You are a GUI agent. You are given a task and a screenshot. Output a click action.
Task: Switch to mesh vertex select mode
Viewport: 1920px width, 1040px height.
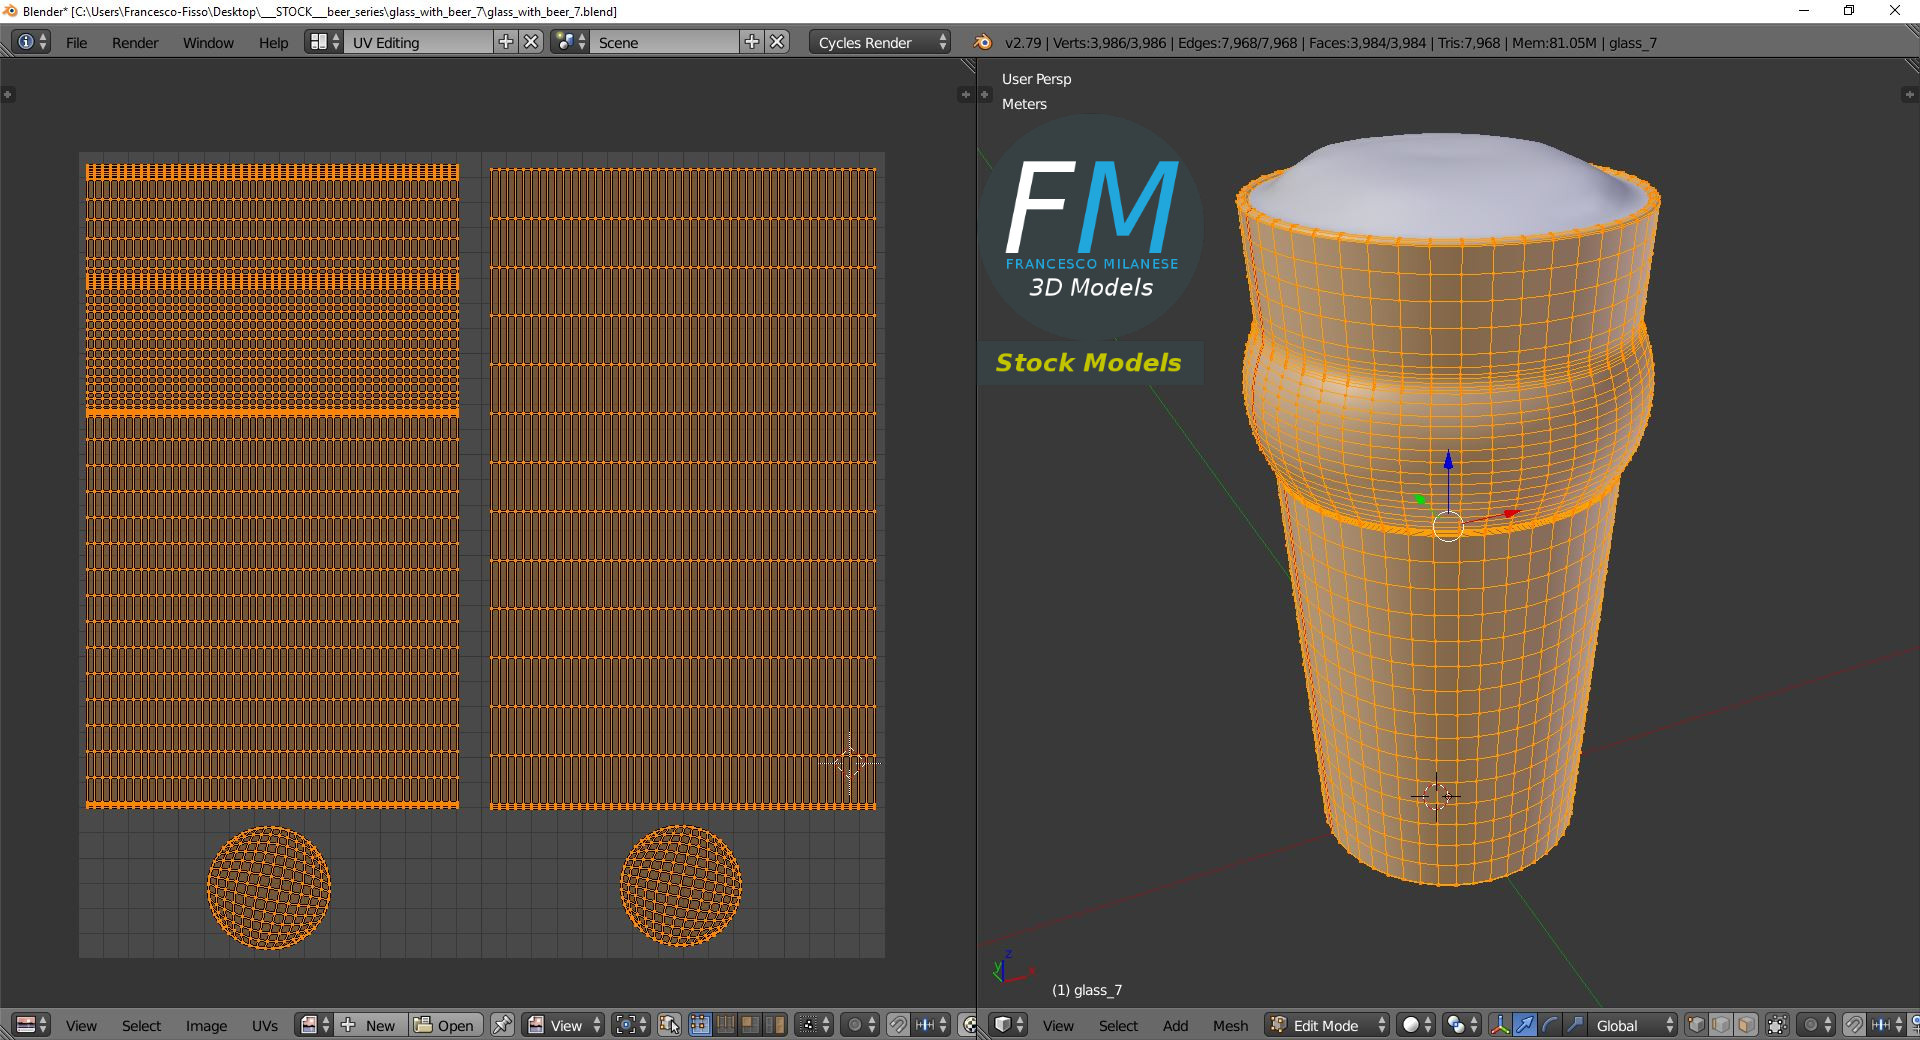(x=1696, y=1025)
